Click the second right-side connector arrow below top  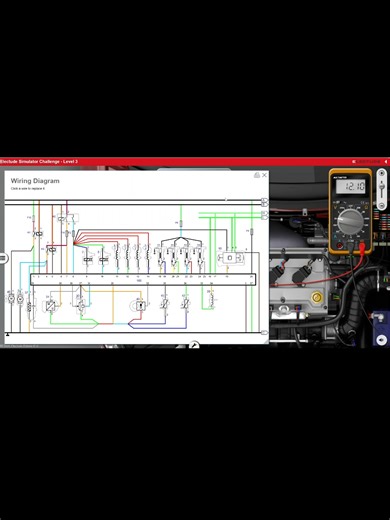[264, 204]
